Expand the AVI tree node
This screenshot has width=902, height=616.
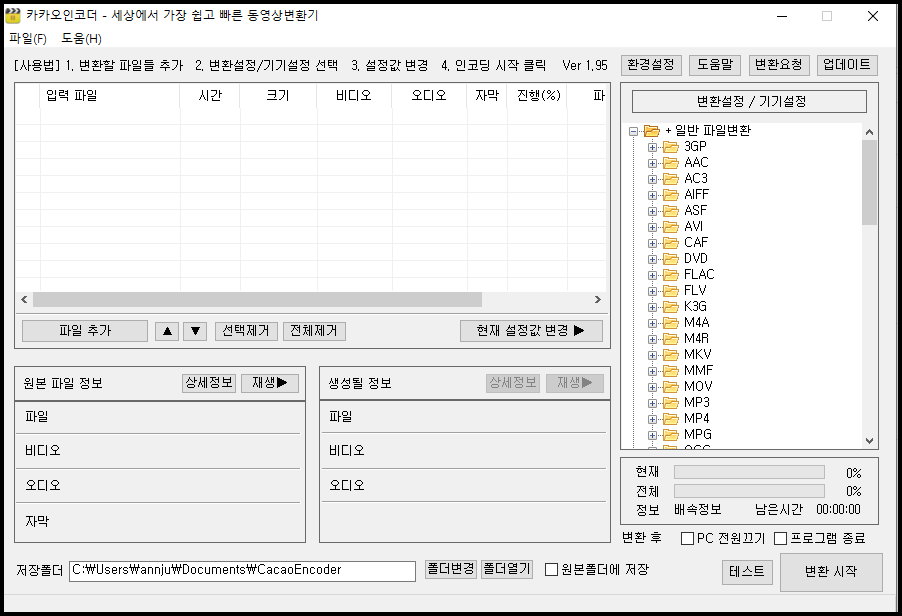(x=652, y=227)
